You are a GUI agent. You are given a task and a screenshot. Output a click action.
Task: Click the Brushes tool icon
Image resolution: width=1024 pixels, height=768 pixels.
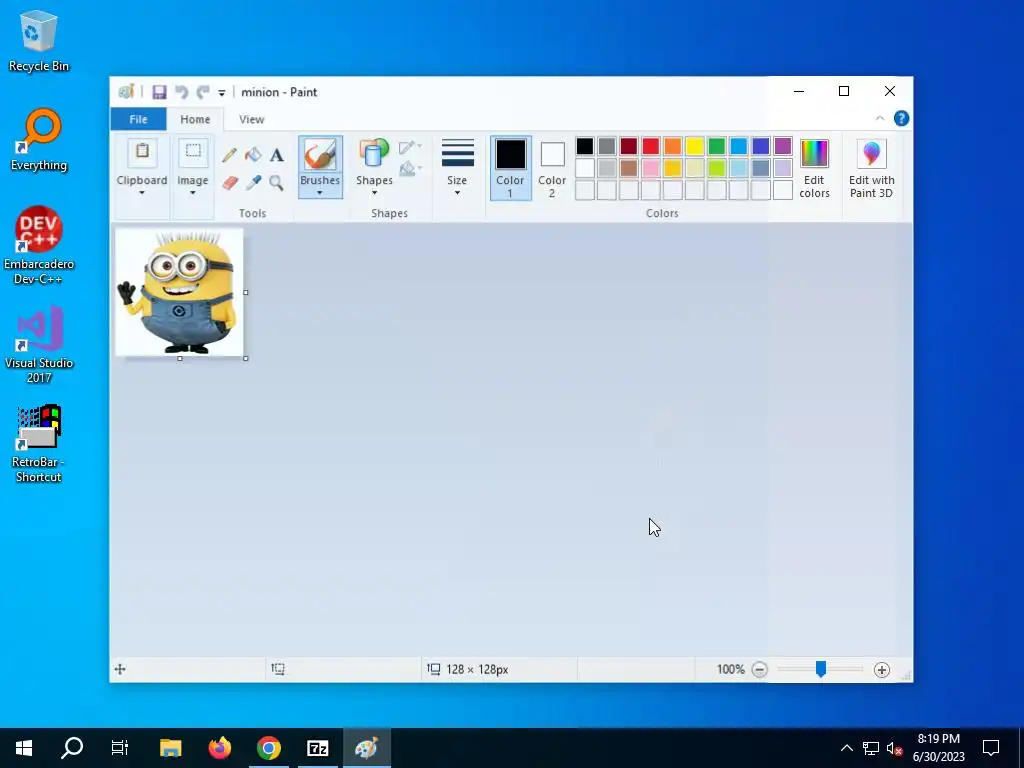pos(320,155)
